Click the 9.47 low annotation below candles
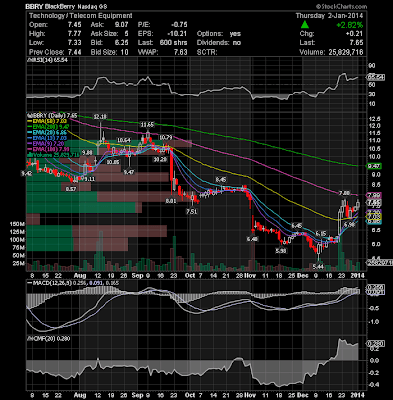This screenshot has width=393, height=400. pyautogui.click(x=128, y=172)
